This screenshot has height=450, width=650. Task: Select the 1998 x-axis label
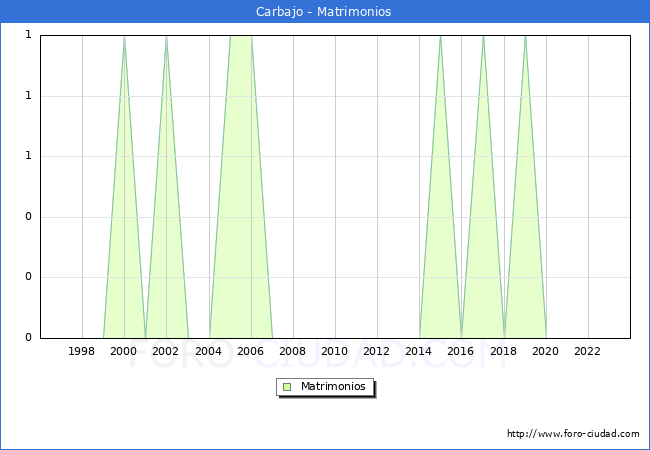click(81, 351)
